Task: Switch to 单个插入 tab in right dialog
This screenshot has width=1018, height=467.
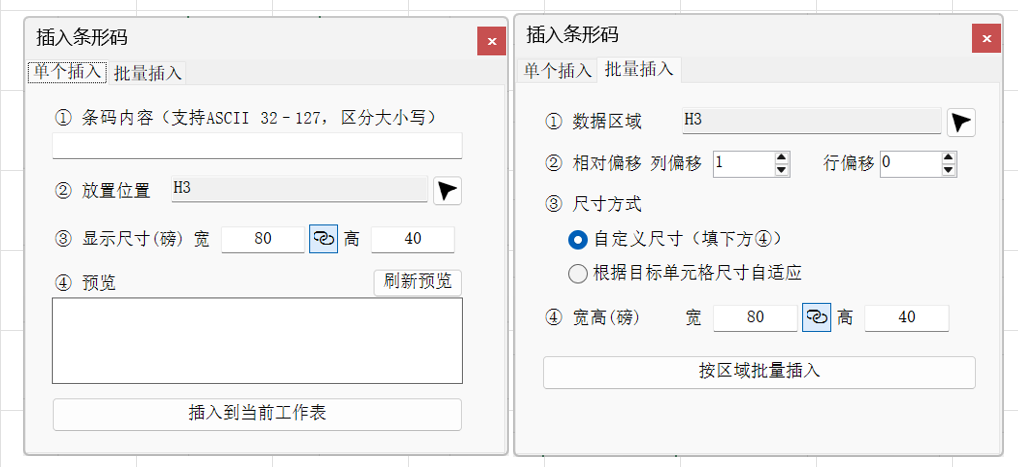Action: click(558, 70)
